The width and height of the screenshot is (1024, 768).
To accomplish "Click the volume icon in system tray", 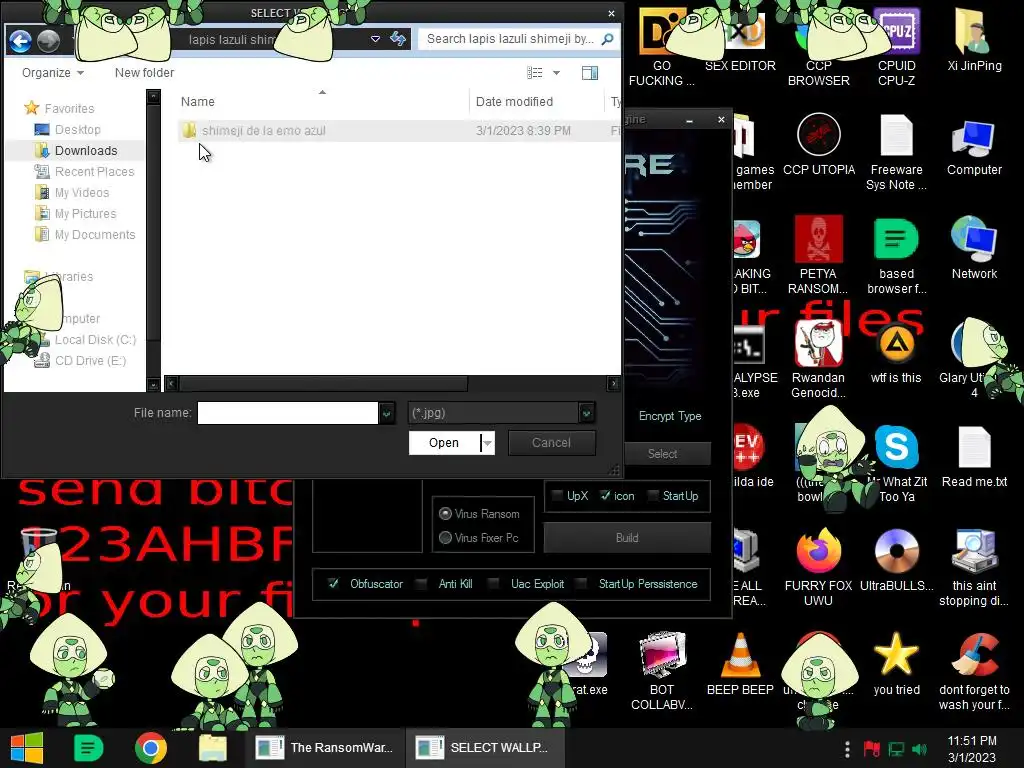I will pos(920,749).
